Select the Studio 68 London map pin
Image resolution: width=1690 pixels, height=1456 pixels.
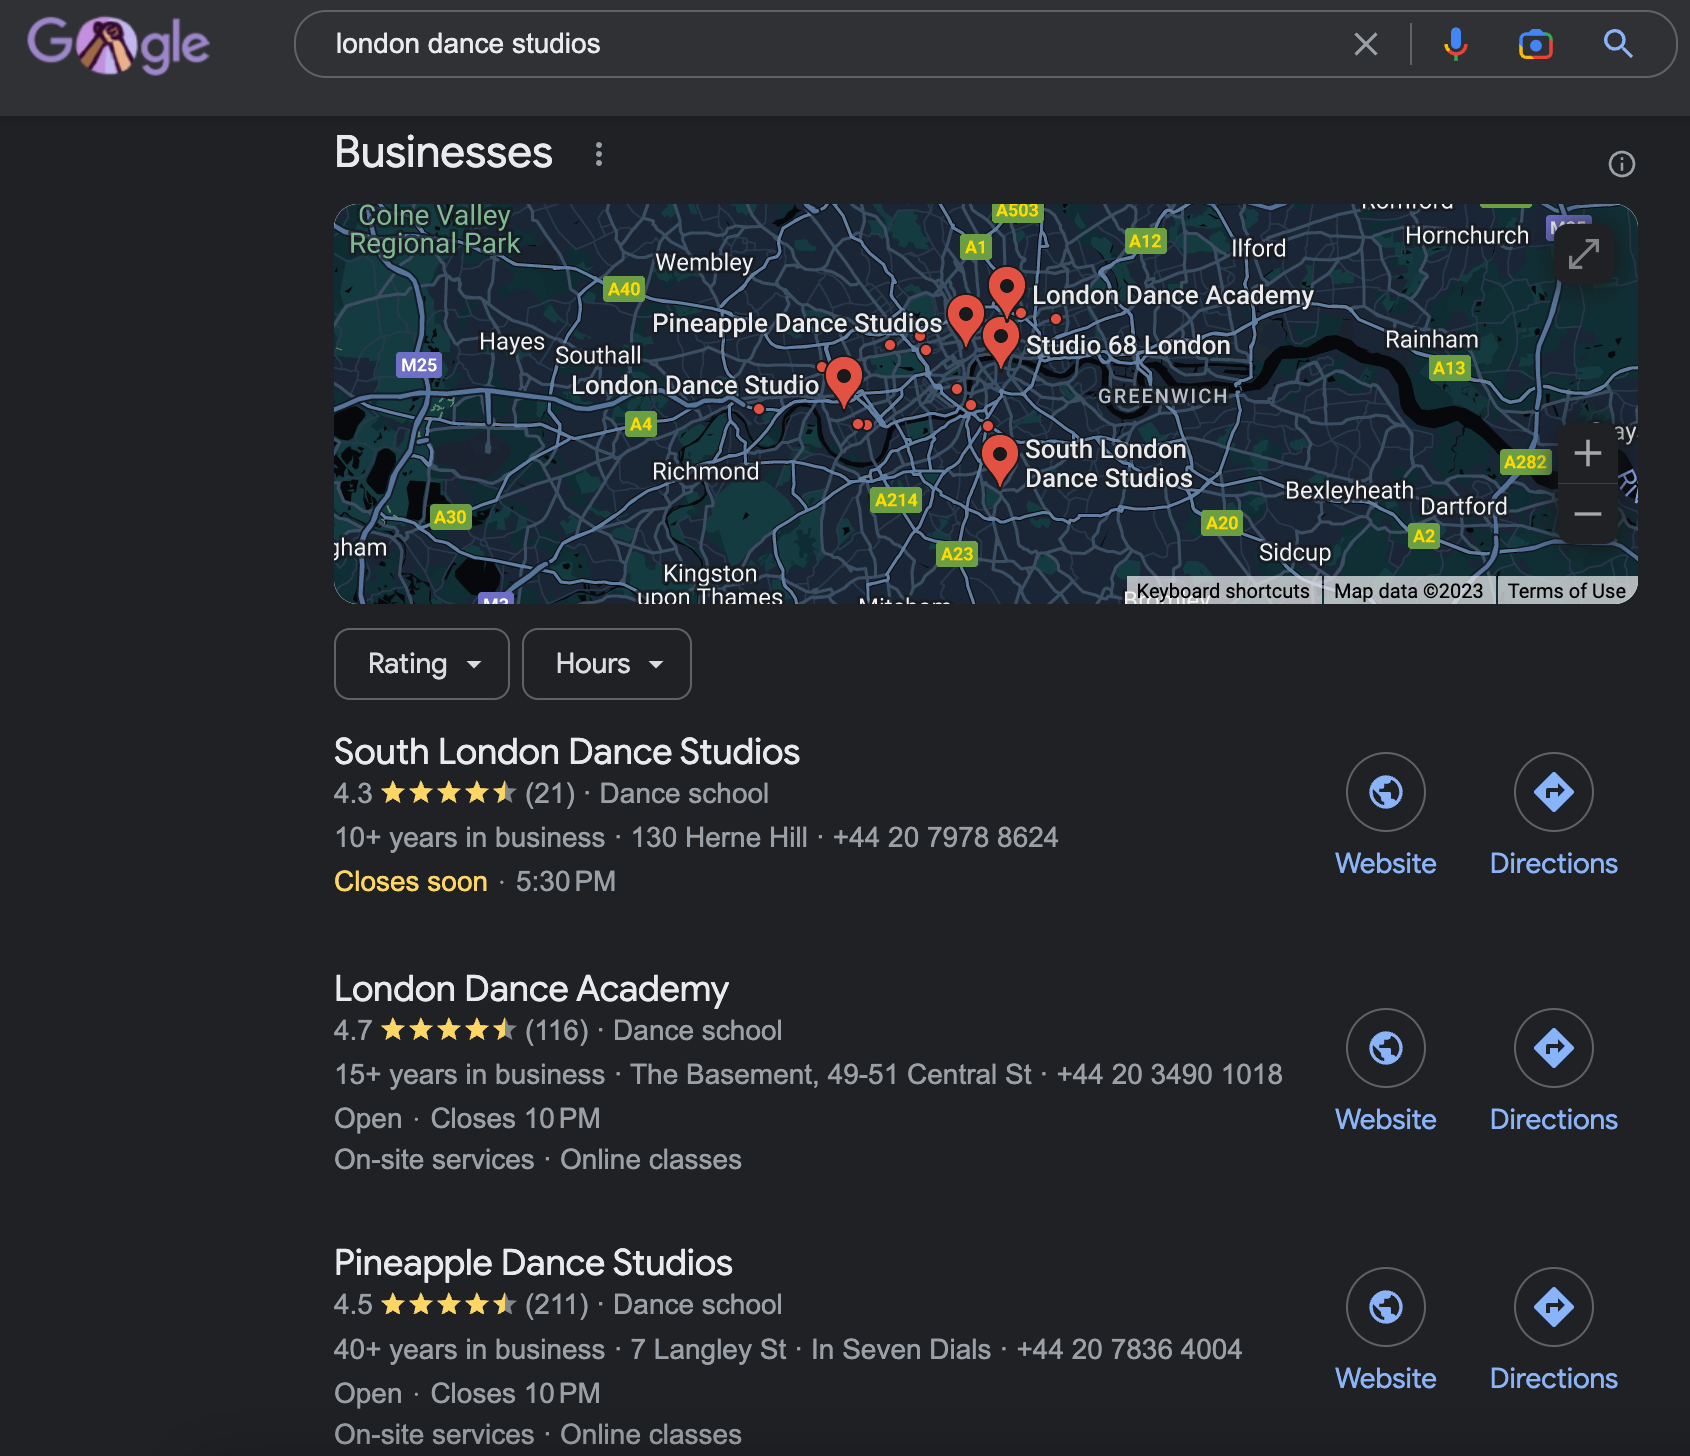(1000, 340)
